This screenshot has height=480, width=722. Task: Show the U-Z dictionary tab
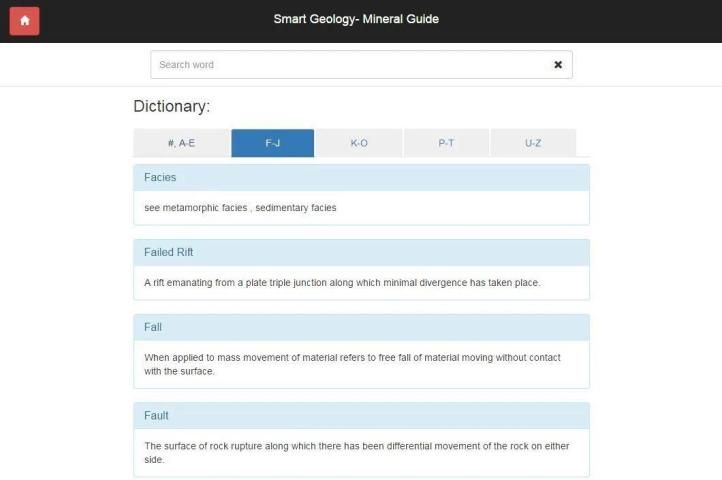(x=533, y=143)
